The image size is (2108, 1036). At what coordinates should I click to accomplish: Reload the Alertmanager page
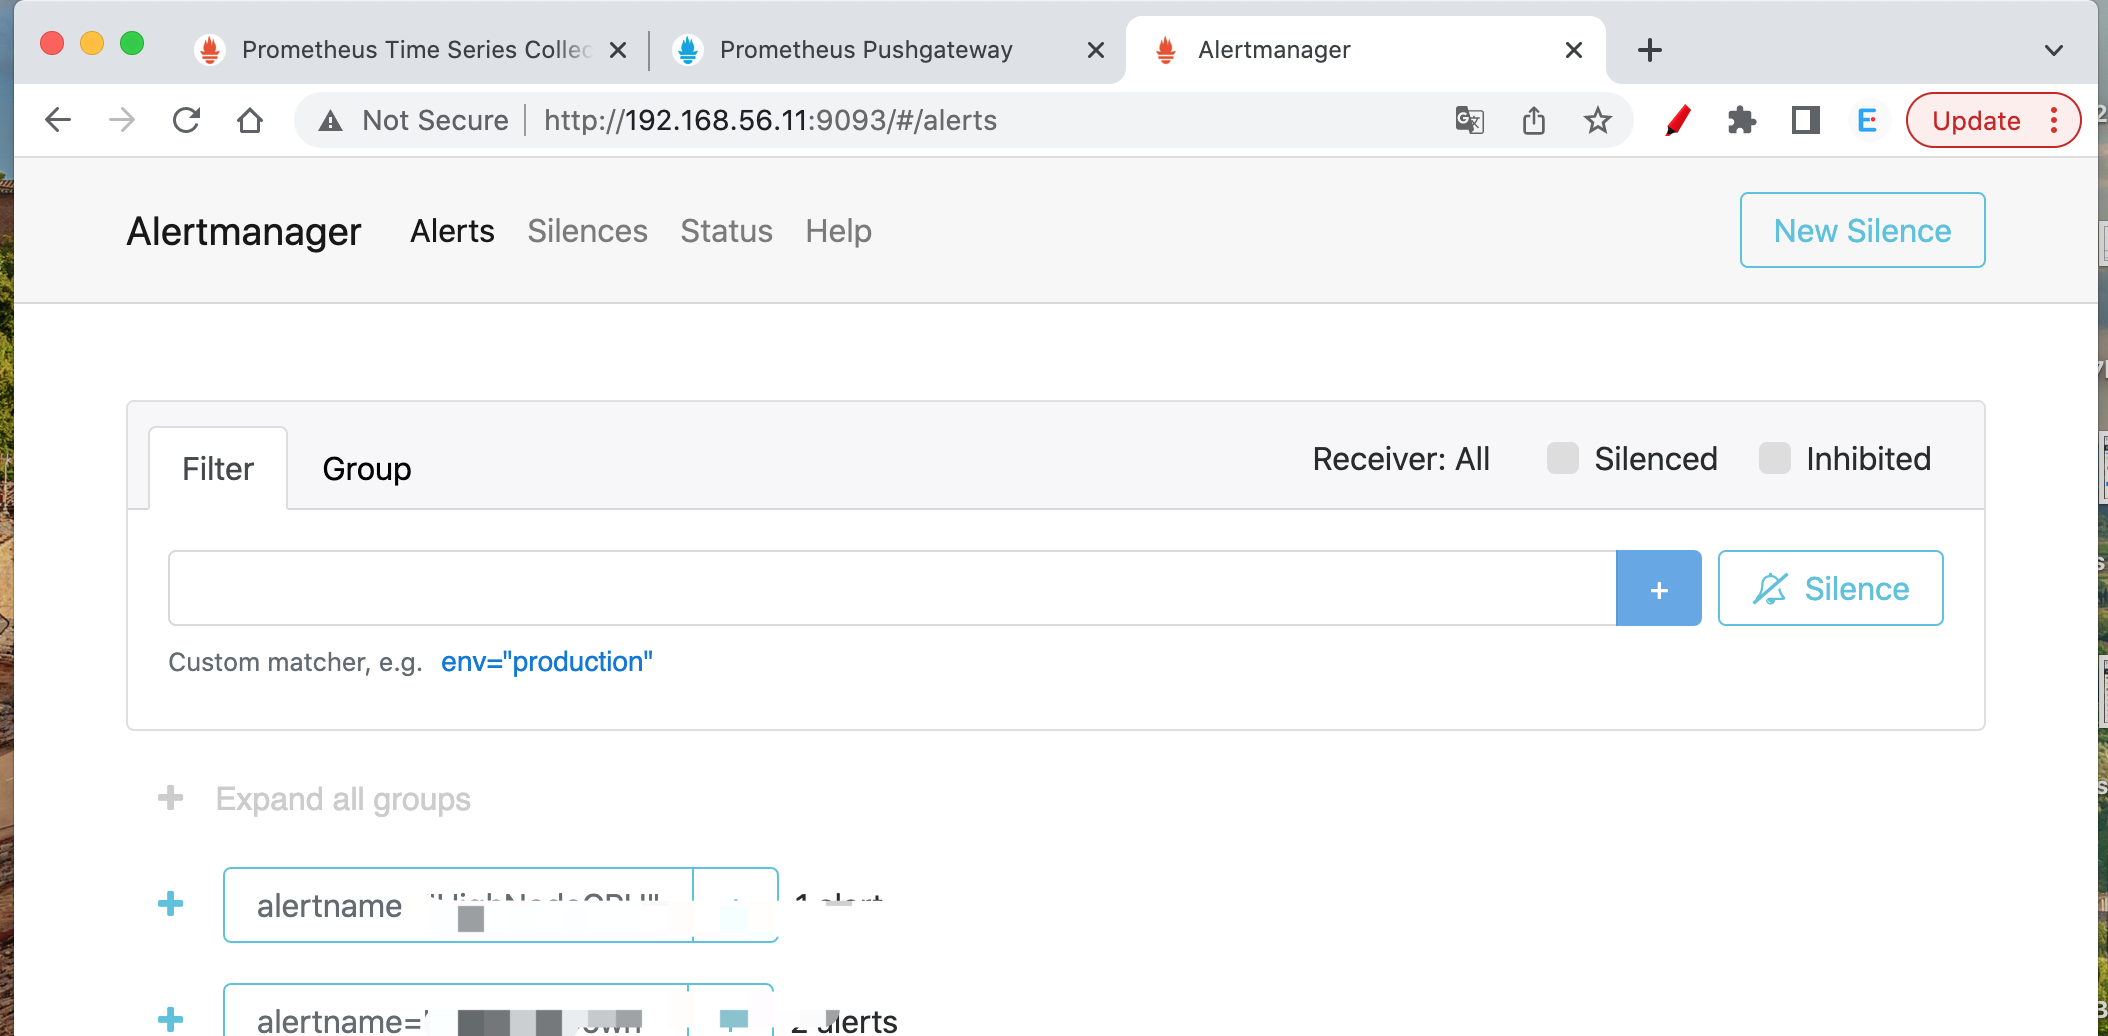[186, 120]
